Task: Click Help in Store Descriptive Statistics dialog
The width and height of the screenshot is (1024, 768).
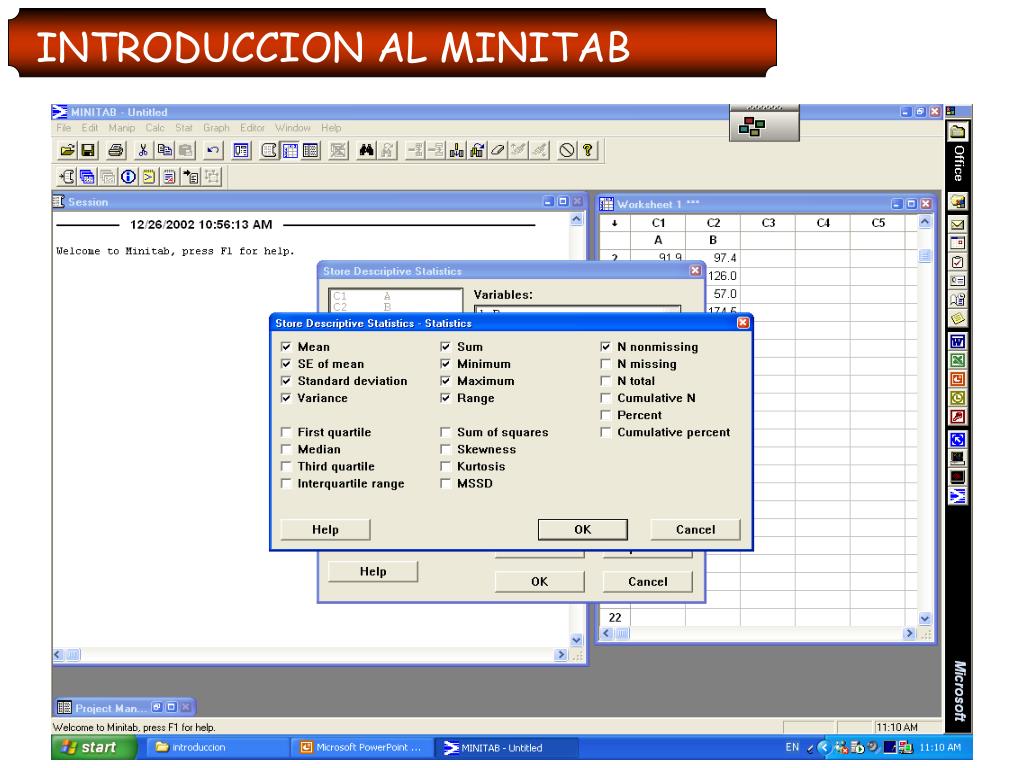Action: click(x=373, y=571)
